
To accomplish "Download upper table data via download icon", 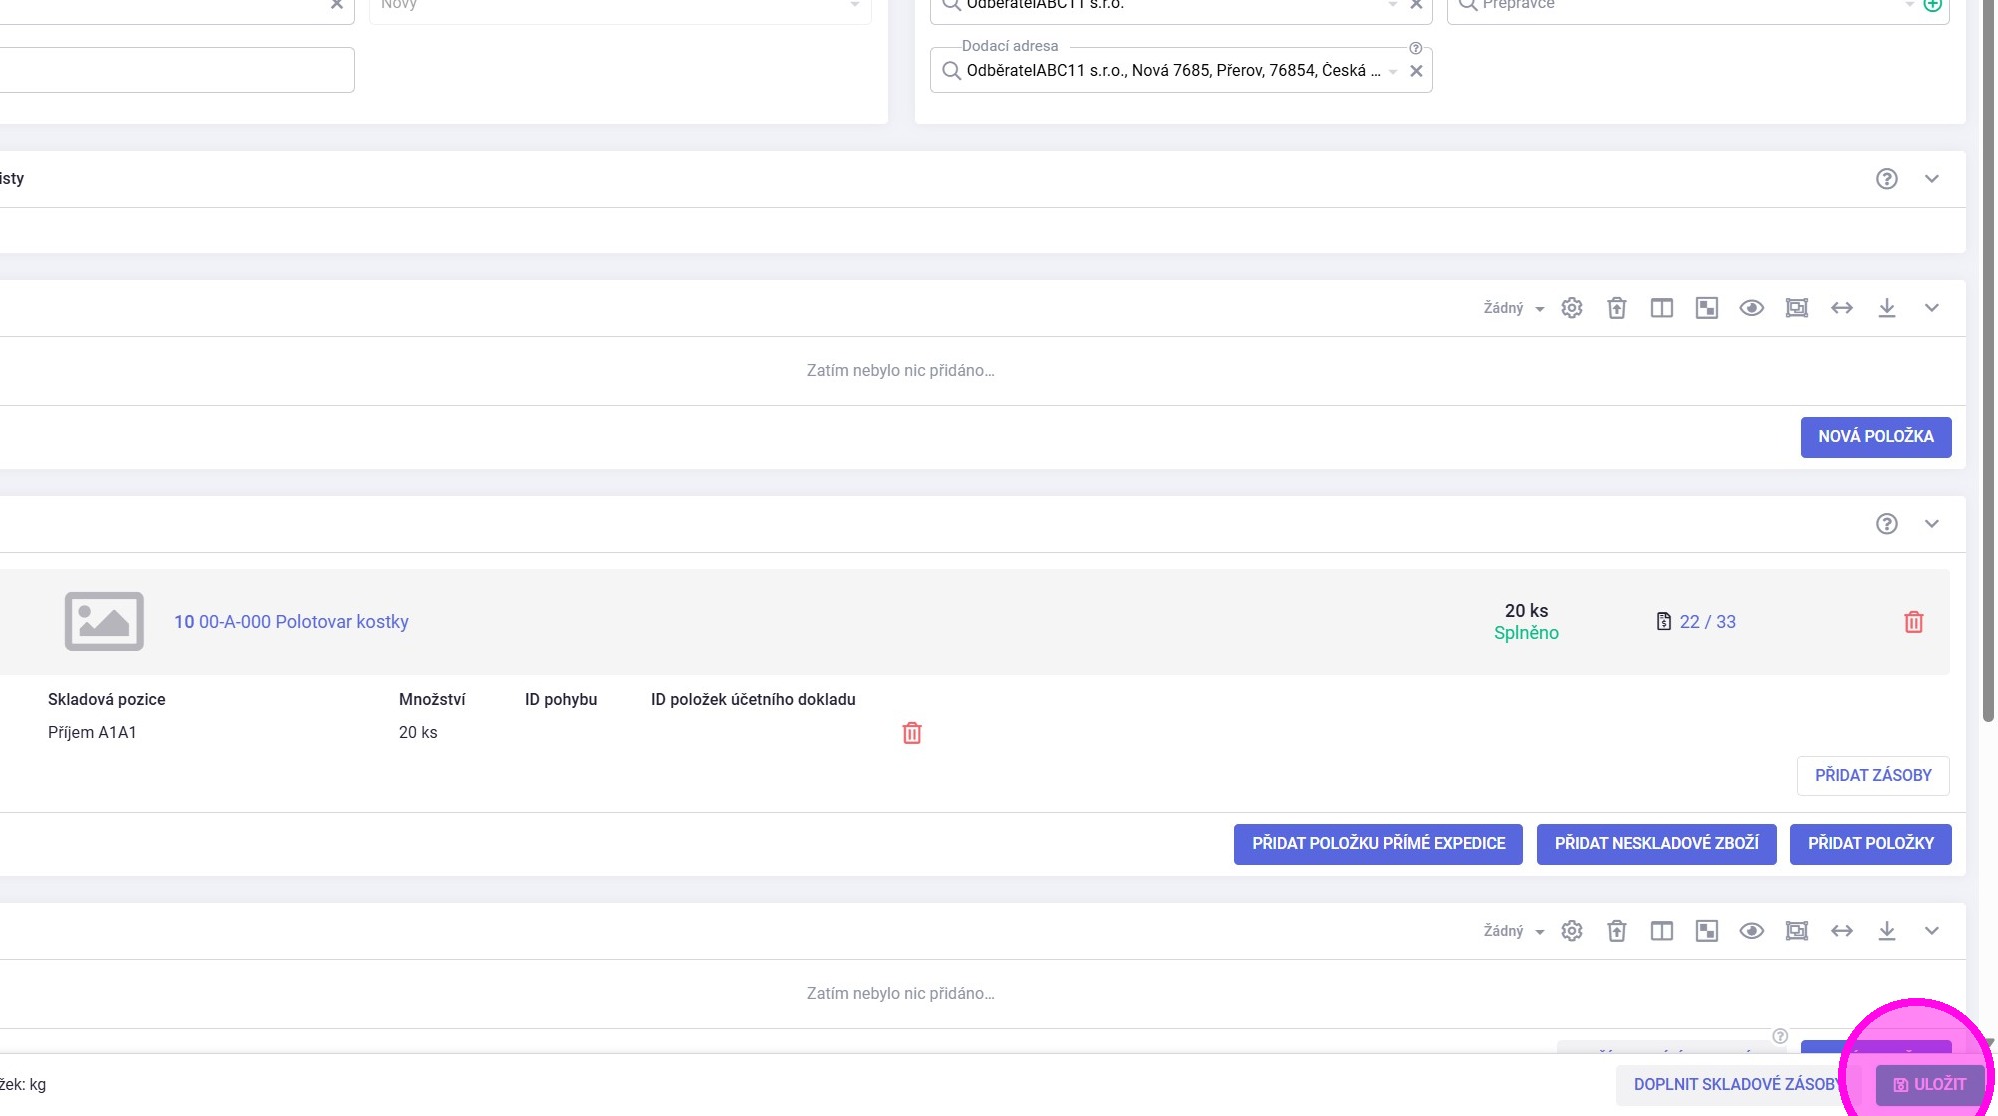I will [1887, 308].
